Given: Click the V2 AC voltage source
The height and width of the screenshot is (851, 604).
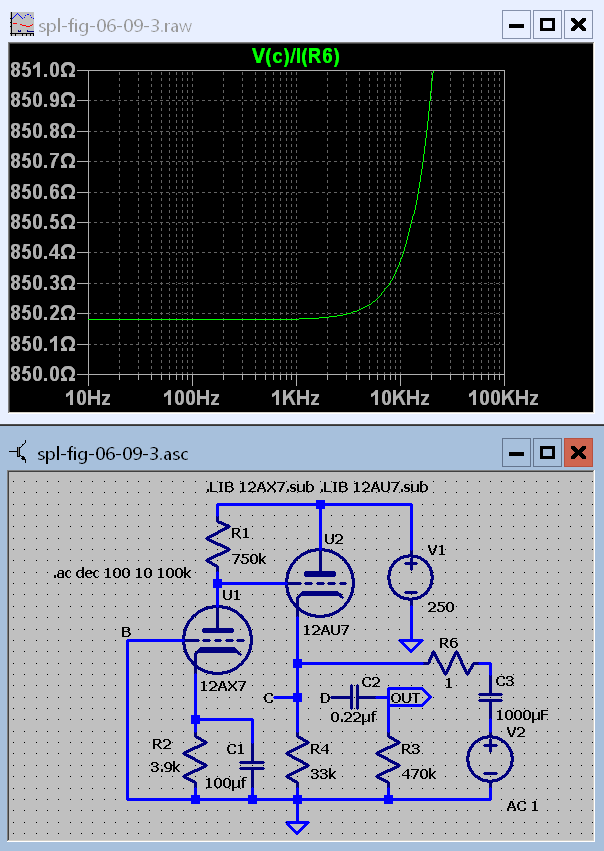Looking at the screenshot, I should click(490, 759).
